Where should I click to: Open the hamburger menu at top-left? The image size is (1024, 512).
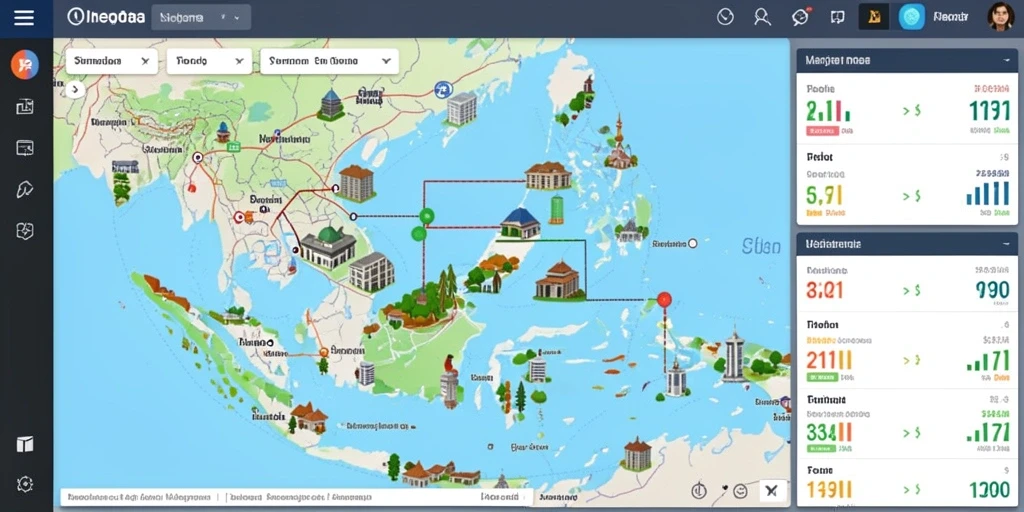pos(24,18)
